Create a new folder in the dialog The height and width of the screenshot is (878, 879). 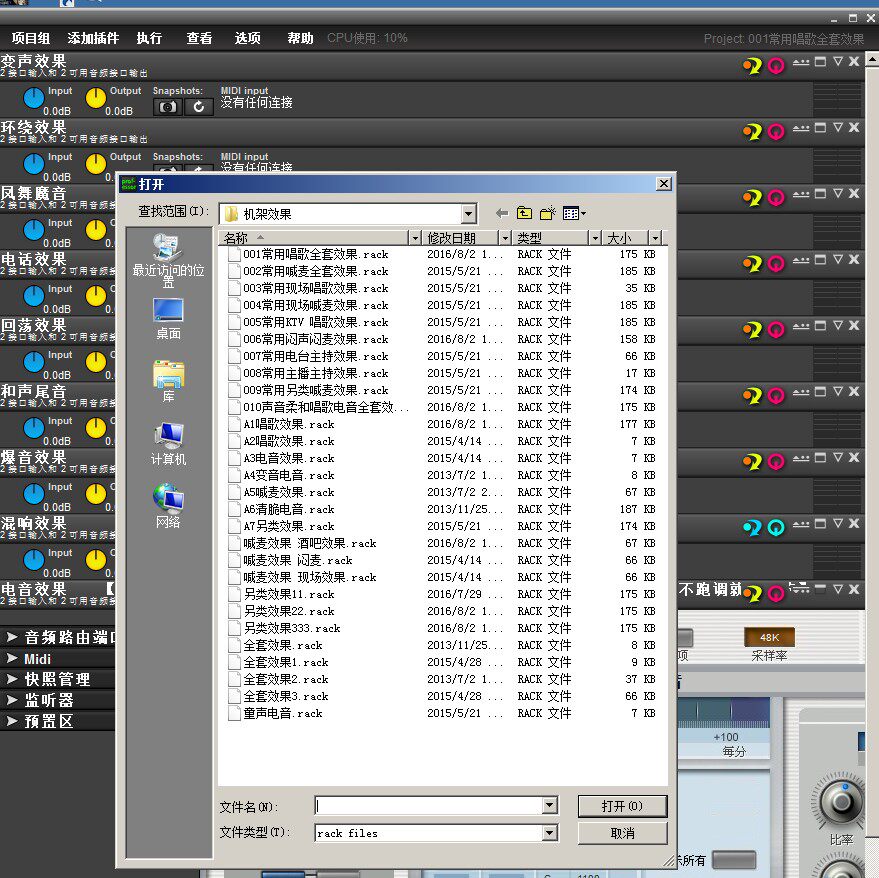[x=548, y=213]
